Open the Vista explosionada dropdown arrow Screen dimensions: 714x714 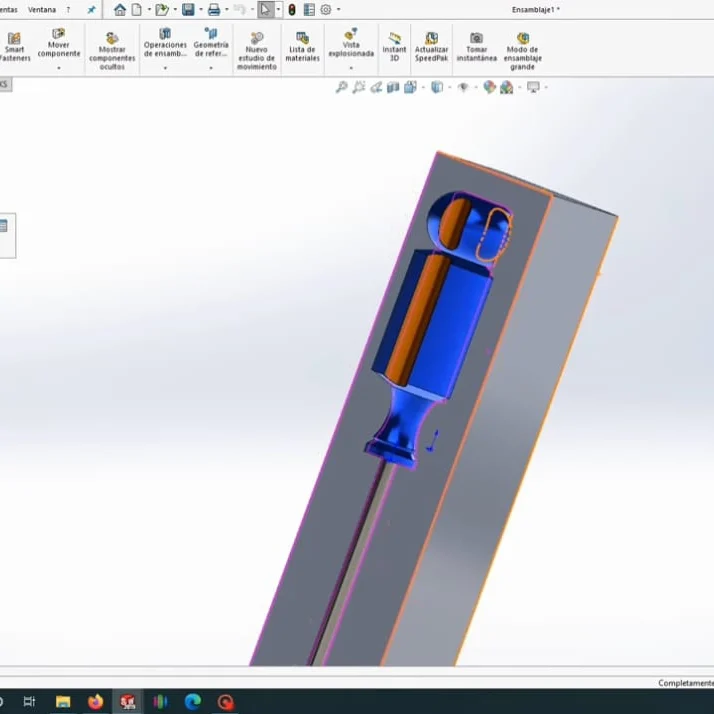pos(351,68)
